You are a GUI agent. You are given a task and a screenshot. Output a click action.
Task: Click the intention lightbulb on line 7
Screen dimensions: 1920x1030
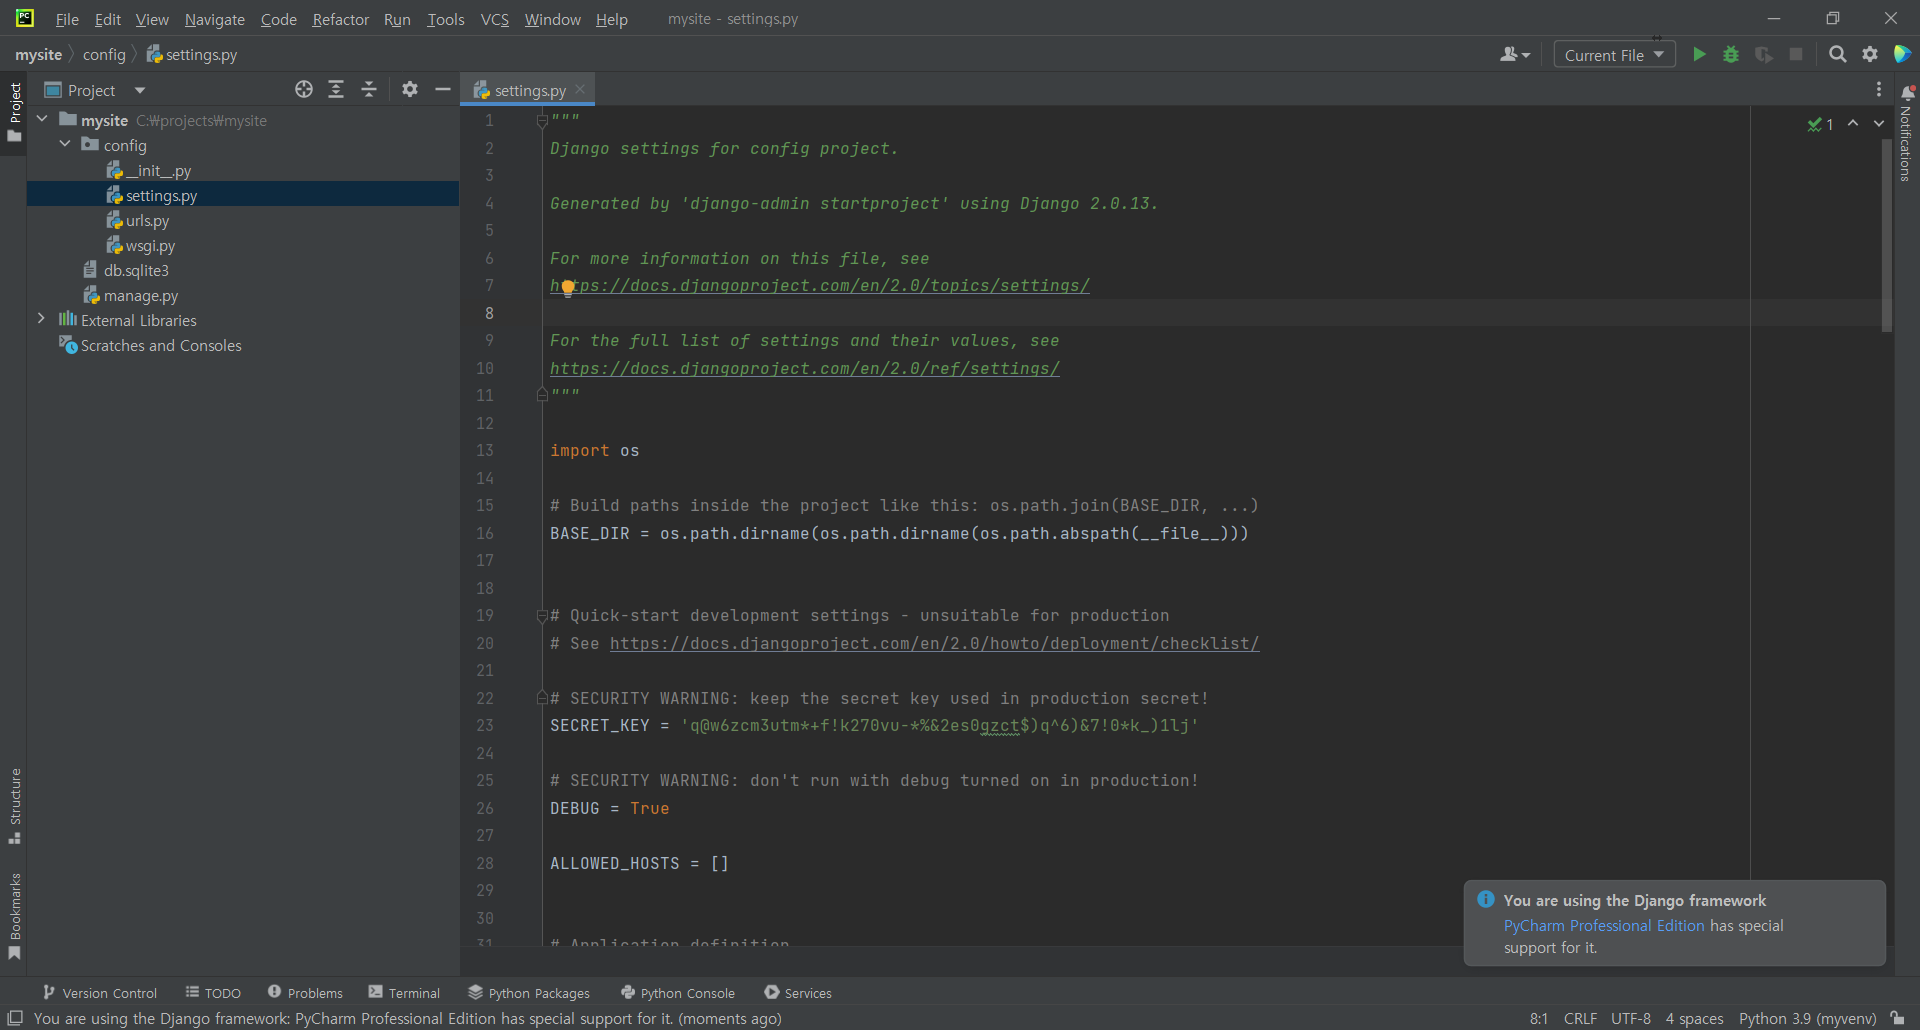click(x=568, y=287)
